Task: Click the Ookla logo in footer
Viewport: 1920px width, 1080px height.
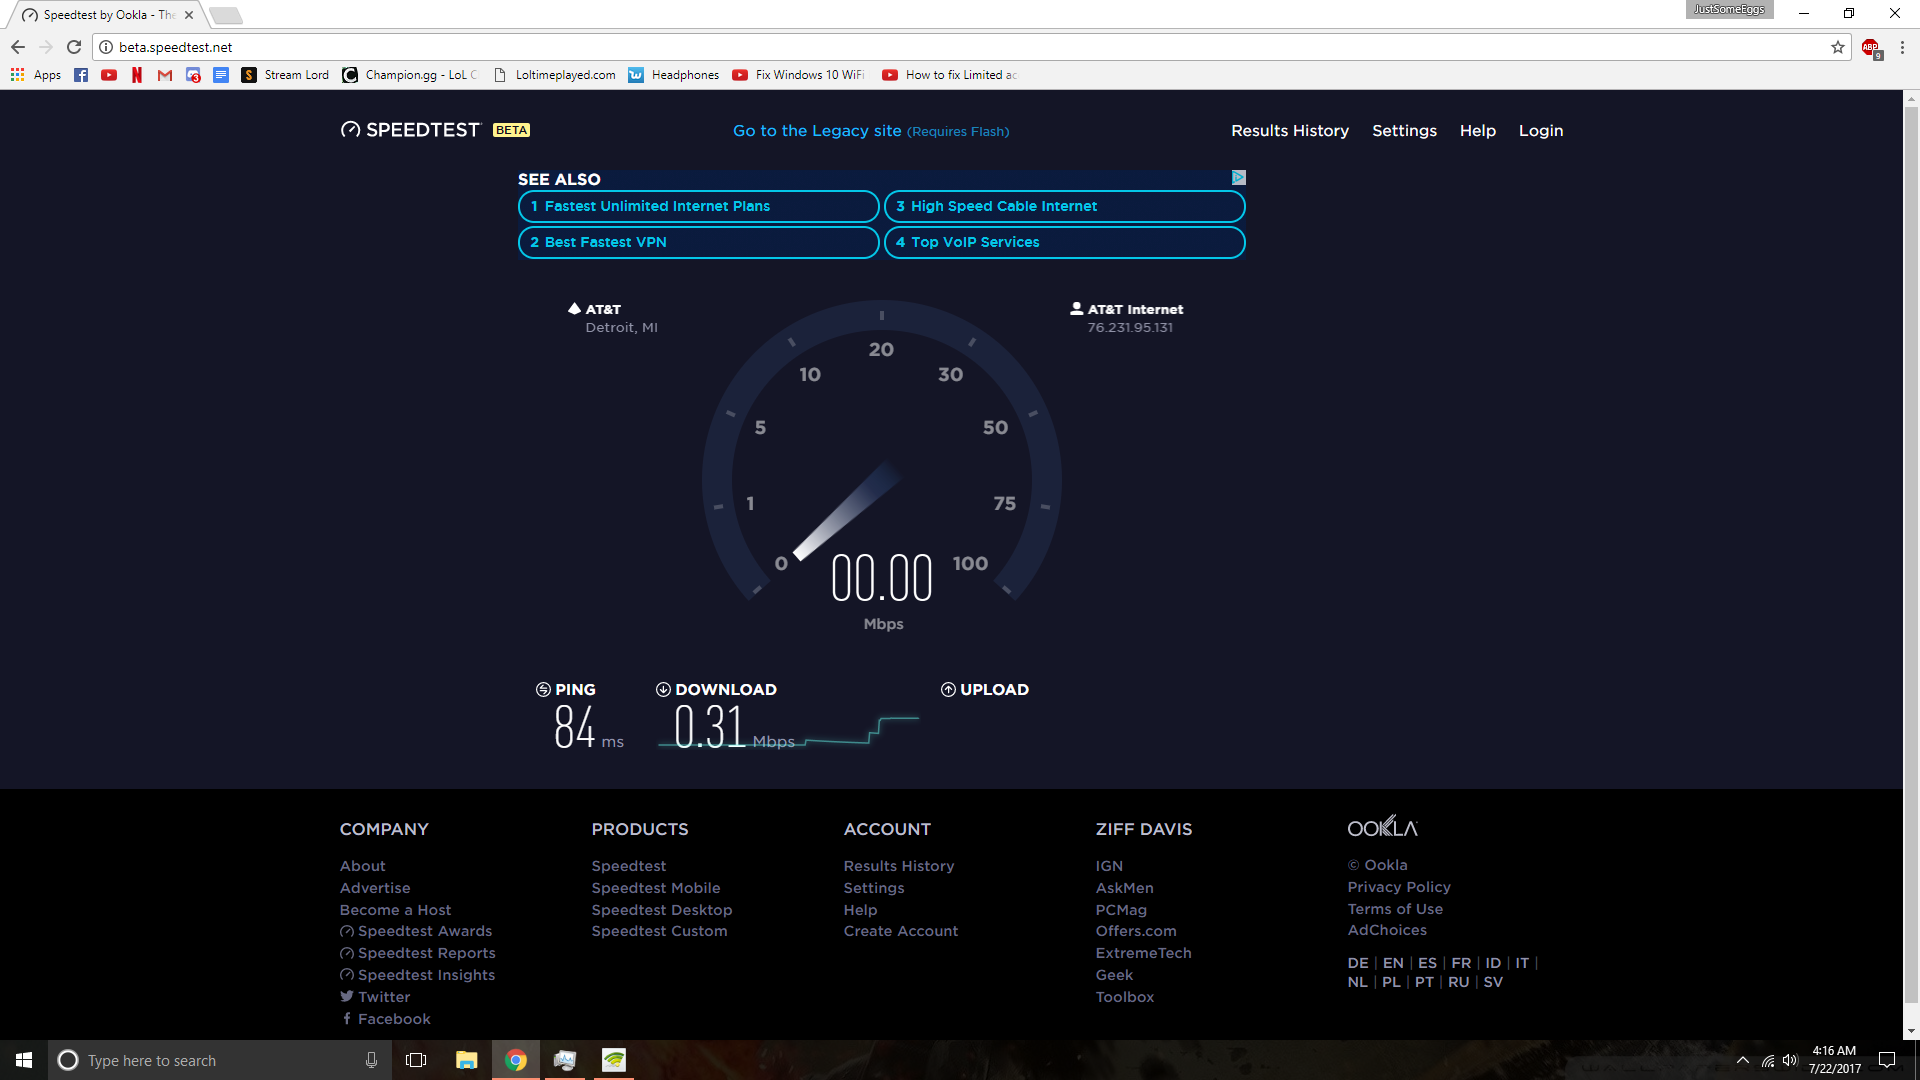Action: click(x=1382, y=827)
